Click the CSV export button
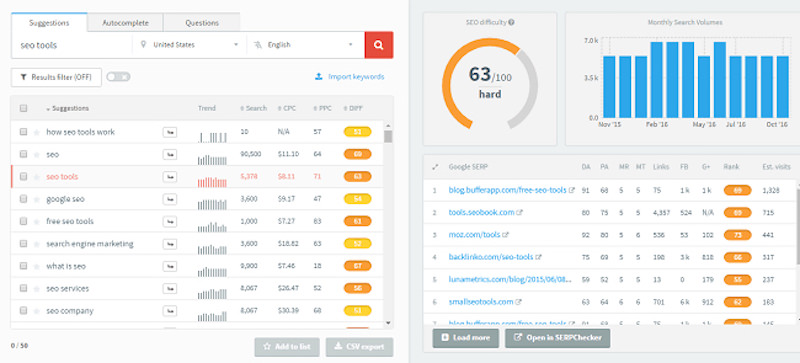Screen dimensions: 800x363 pos(360,347)
